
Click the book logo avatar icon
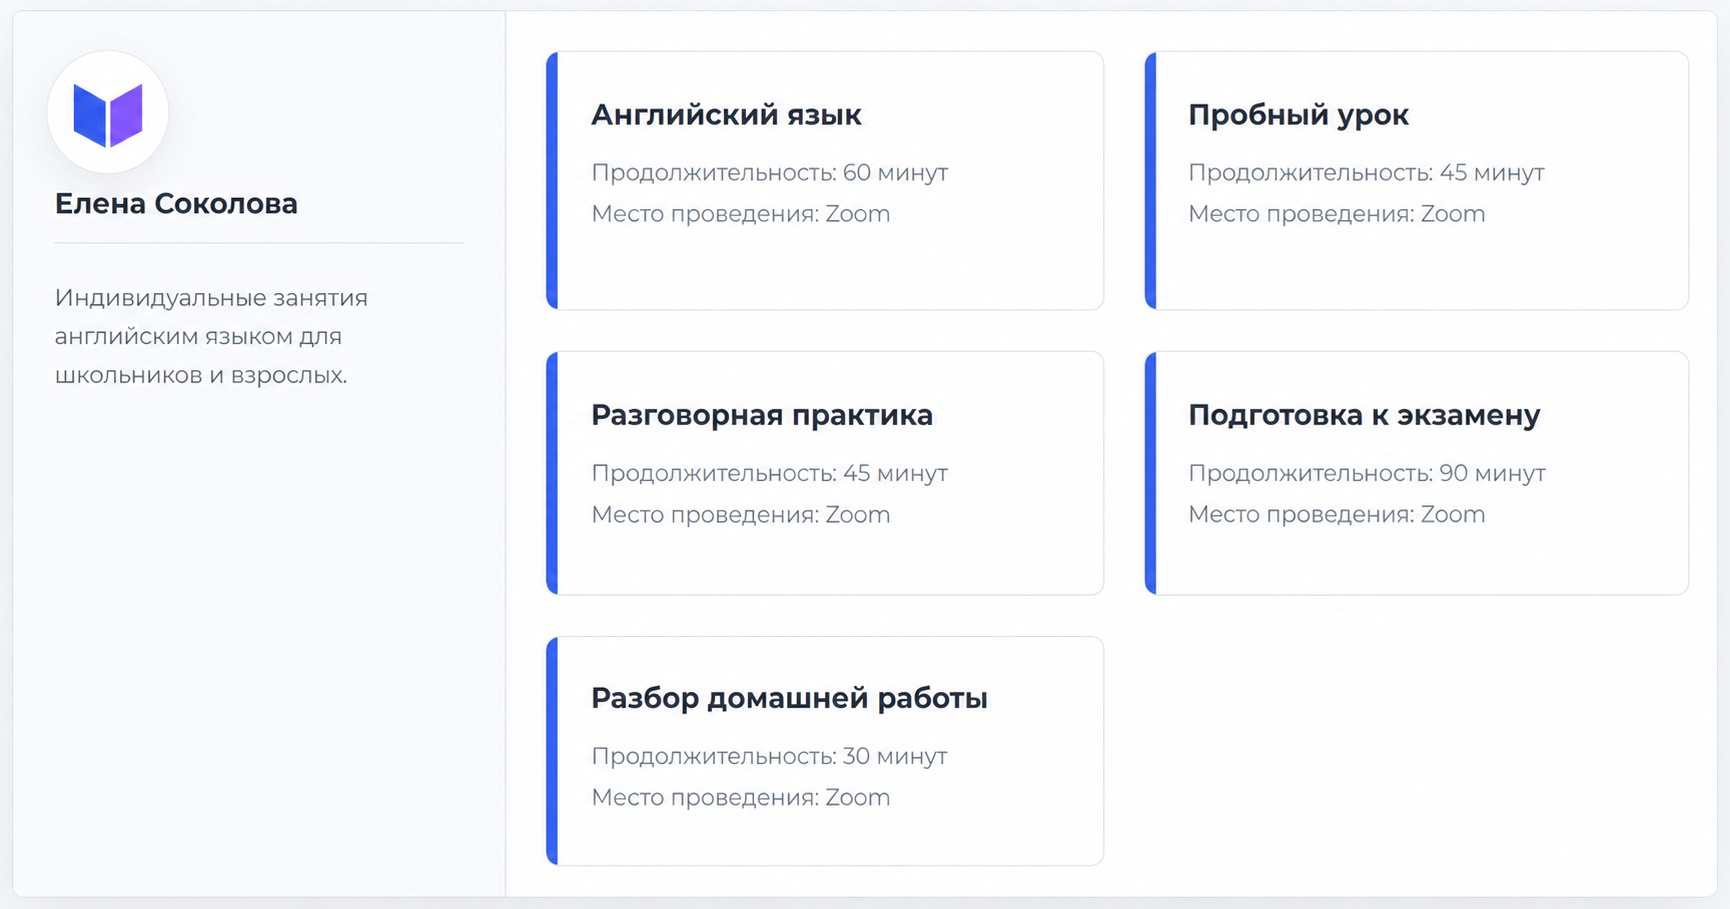(108, 113)
